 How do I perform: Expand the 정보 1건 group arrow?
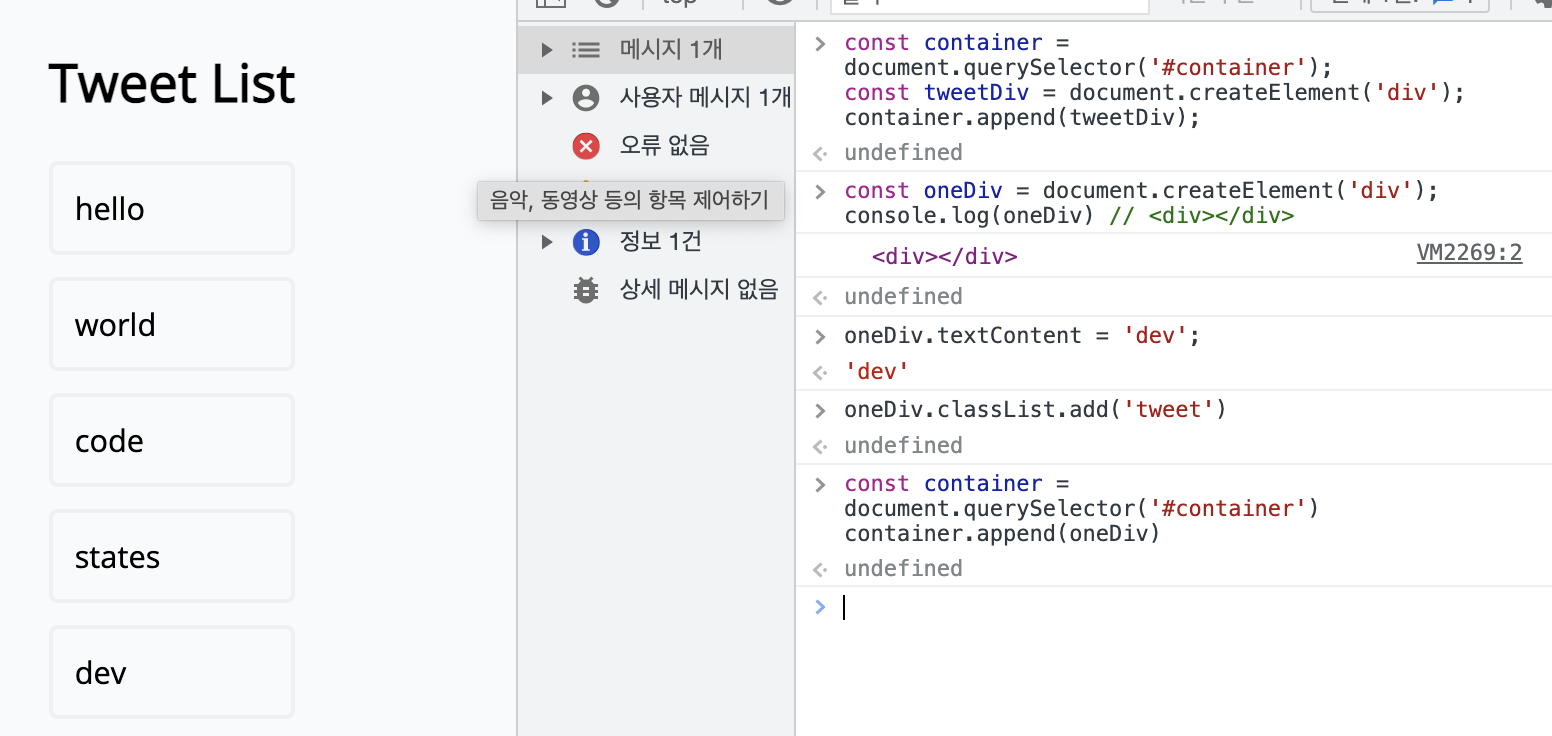[x=546, y=242]
